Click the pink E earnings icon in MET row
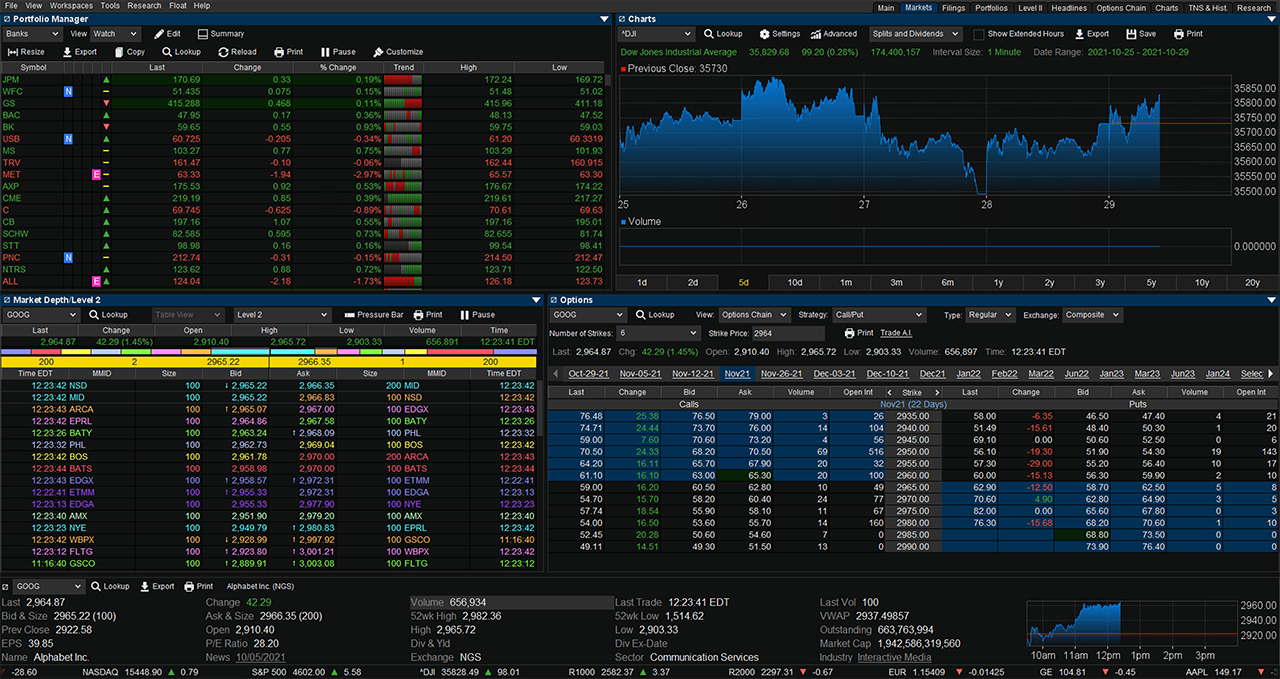The image size is (1280, 679). tap(97, 175)
